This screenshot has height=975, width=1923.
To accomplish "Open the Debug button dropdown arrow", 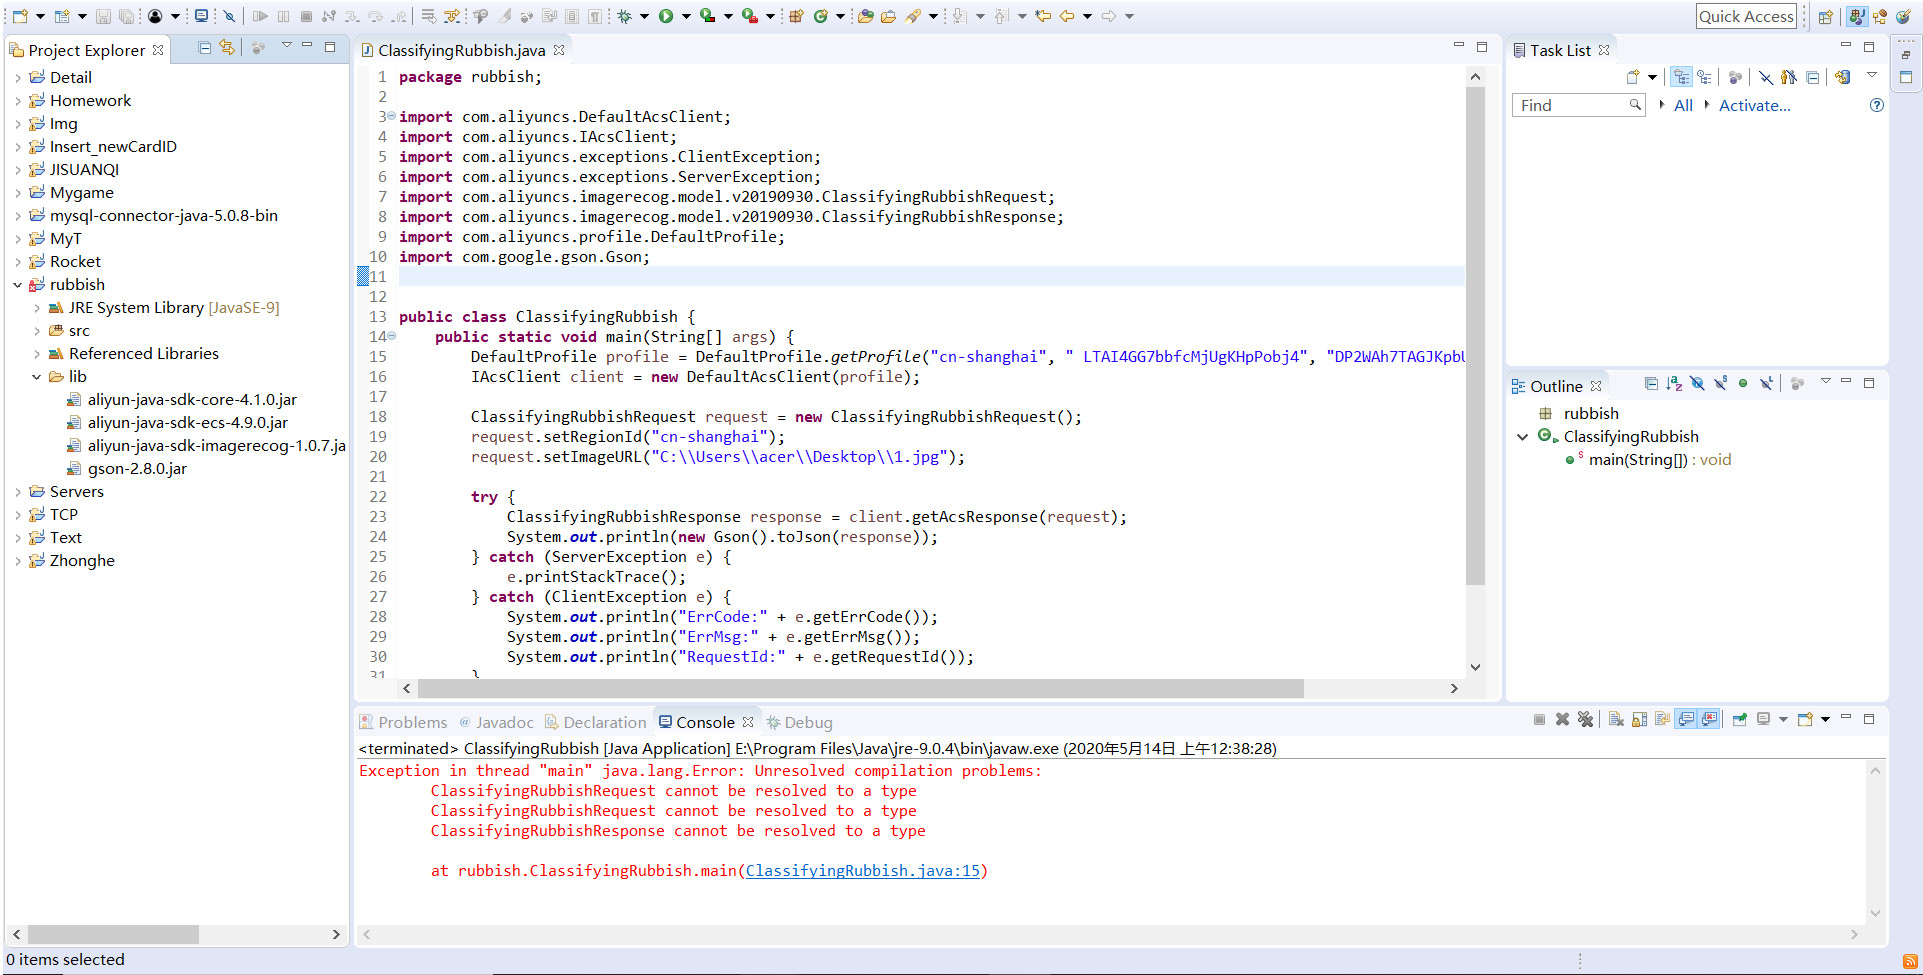I will pos(644,16).
